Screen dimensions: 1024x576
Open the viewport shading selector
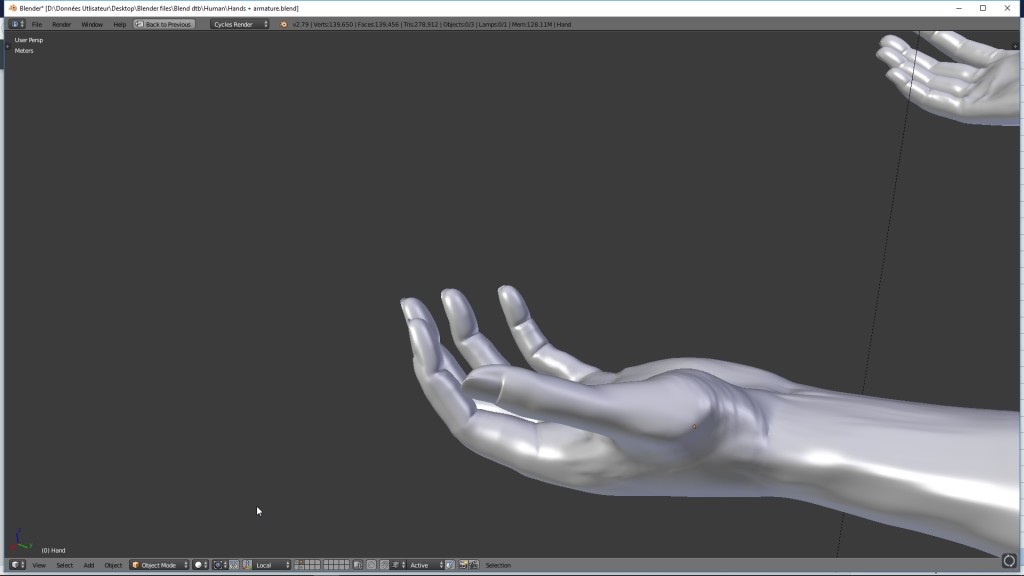click(200, 565)
